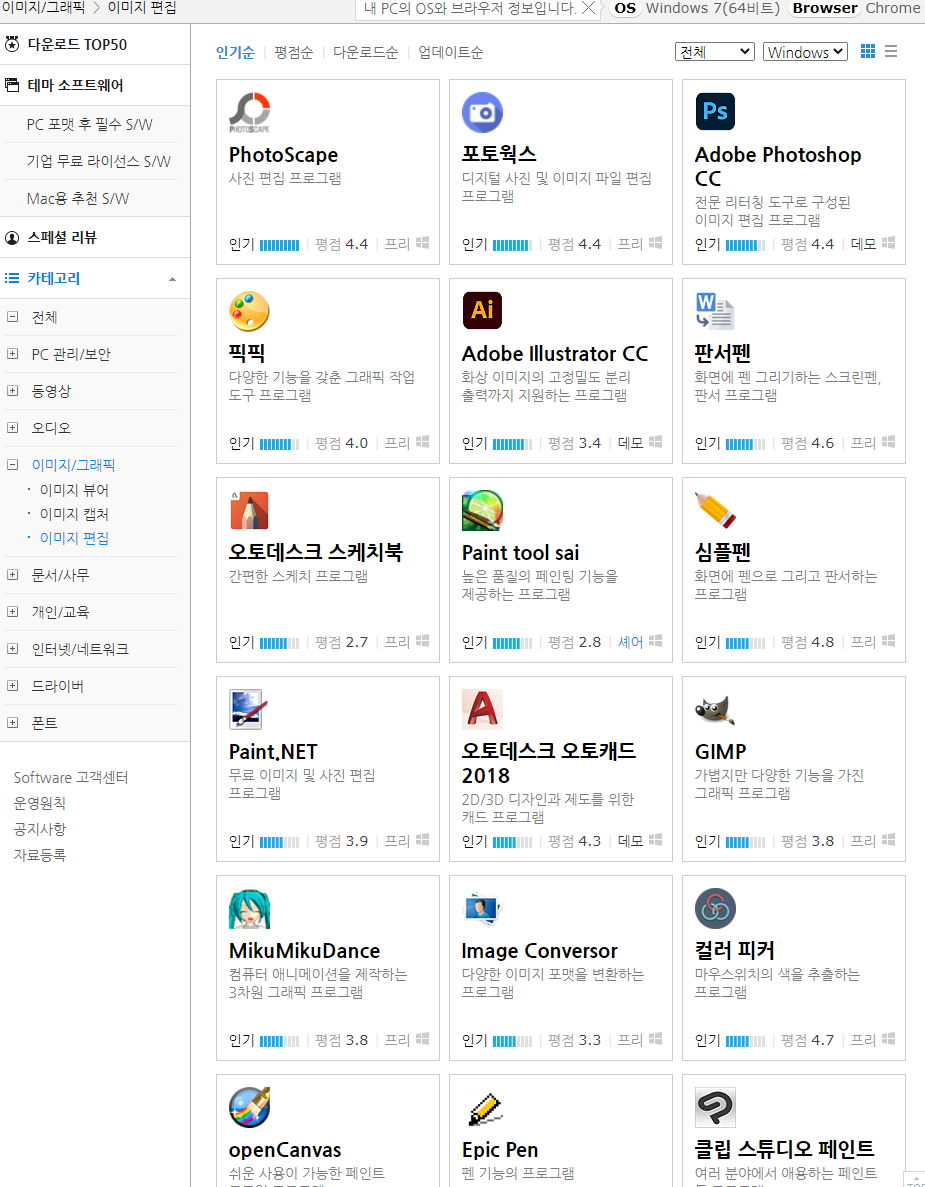Expand the 폰트 category
Image resolution: width=925 pixels, height=1187 pixels.
12,723
